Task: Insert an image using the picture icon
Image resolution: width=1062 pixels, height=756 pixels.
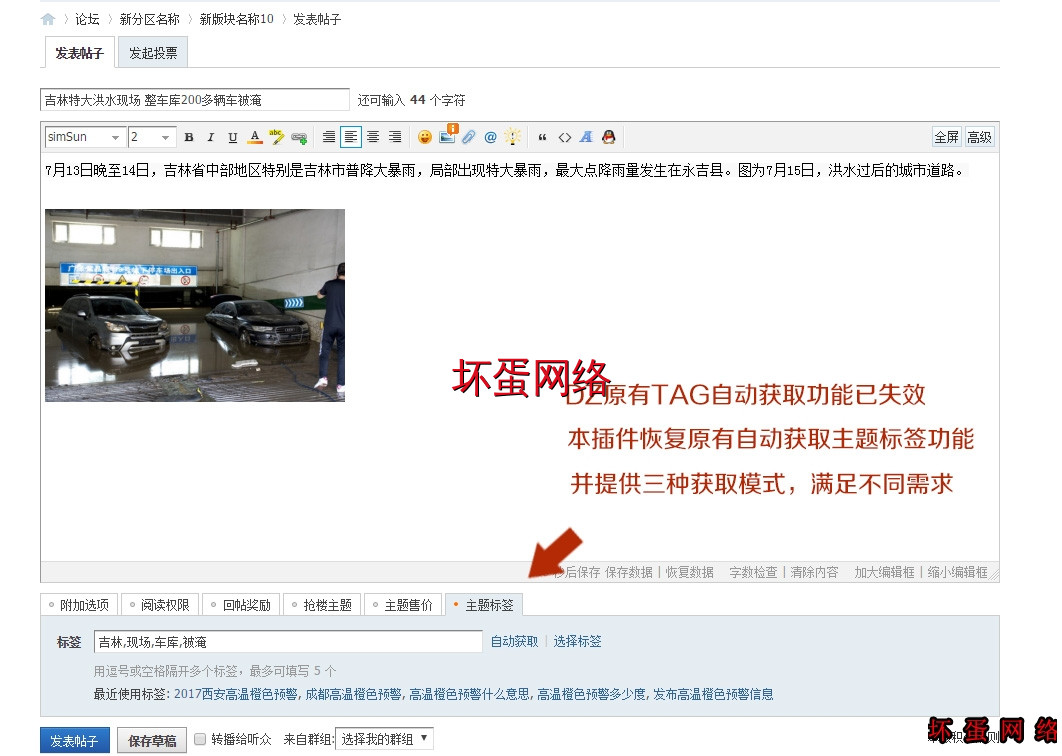Action: tap(448, 135)
